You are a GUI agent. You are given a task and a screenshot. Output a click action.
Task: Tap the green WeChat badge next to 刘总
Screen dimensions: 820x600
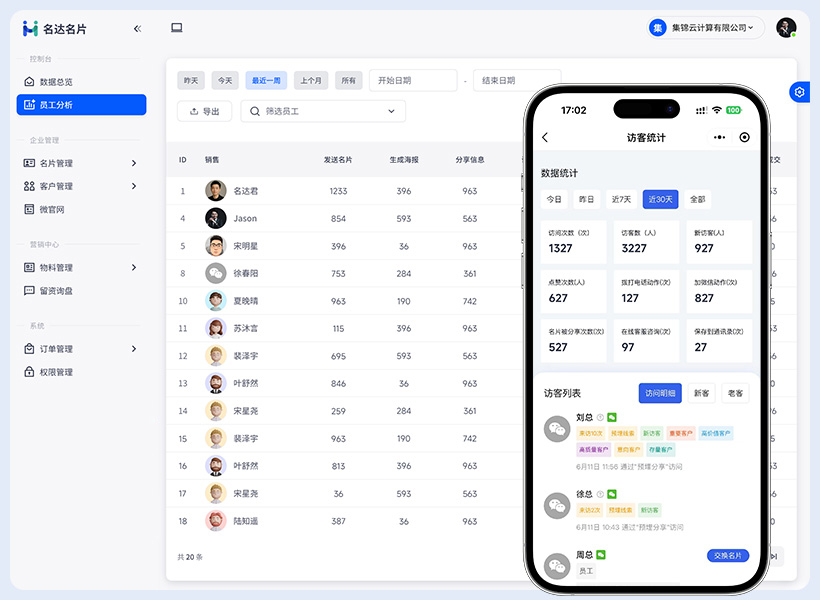(612, 417)
